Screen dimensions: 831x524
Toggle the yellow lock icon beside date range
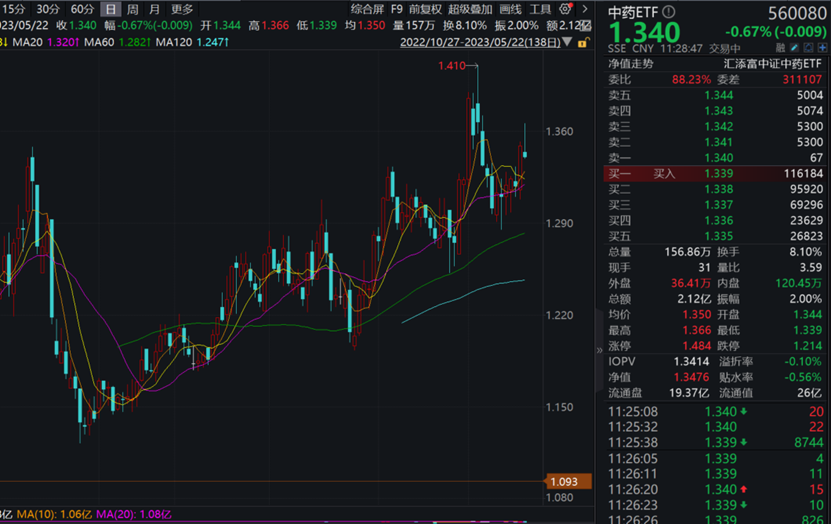pos(583,42)
